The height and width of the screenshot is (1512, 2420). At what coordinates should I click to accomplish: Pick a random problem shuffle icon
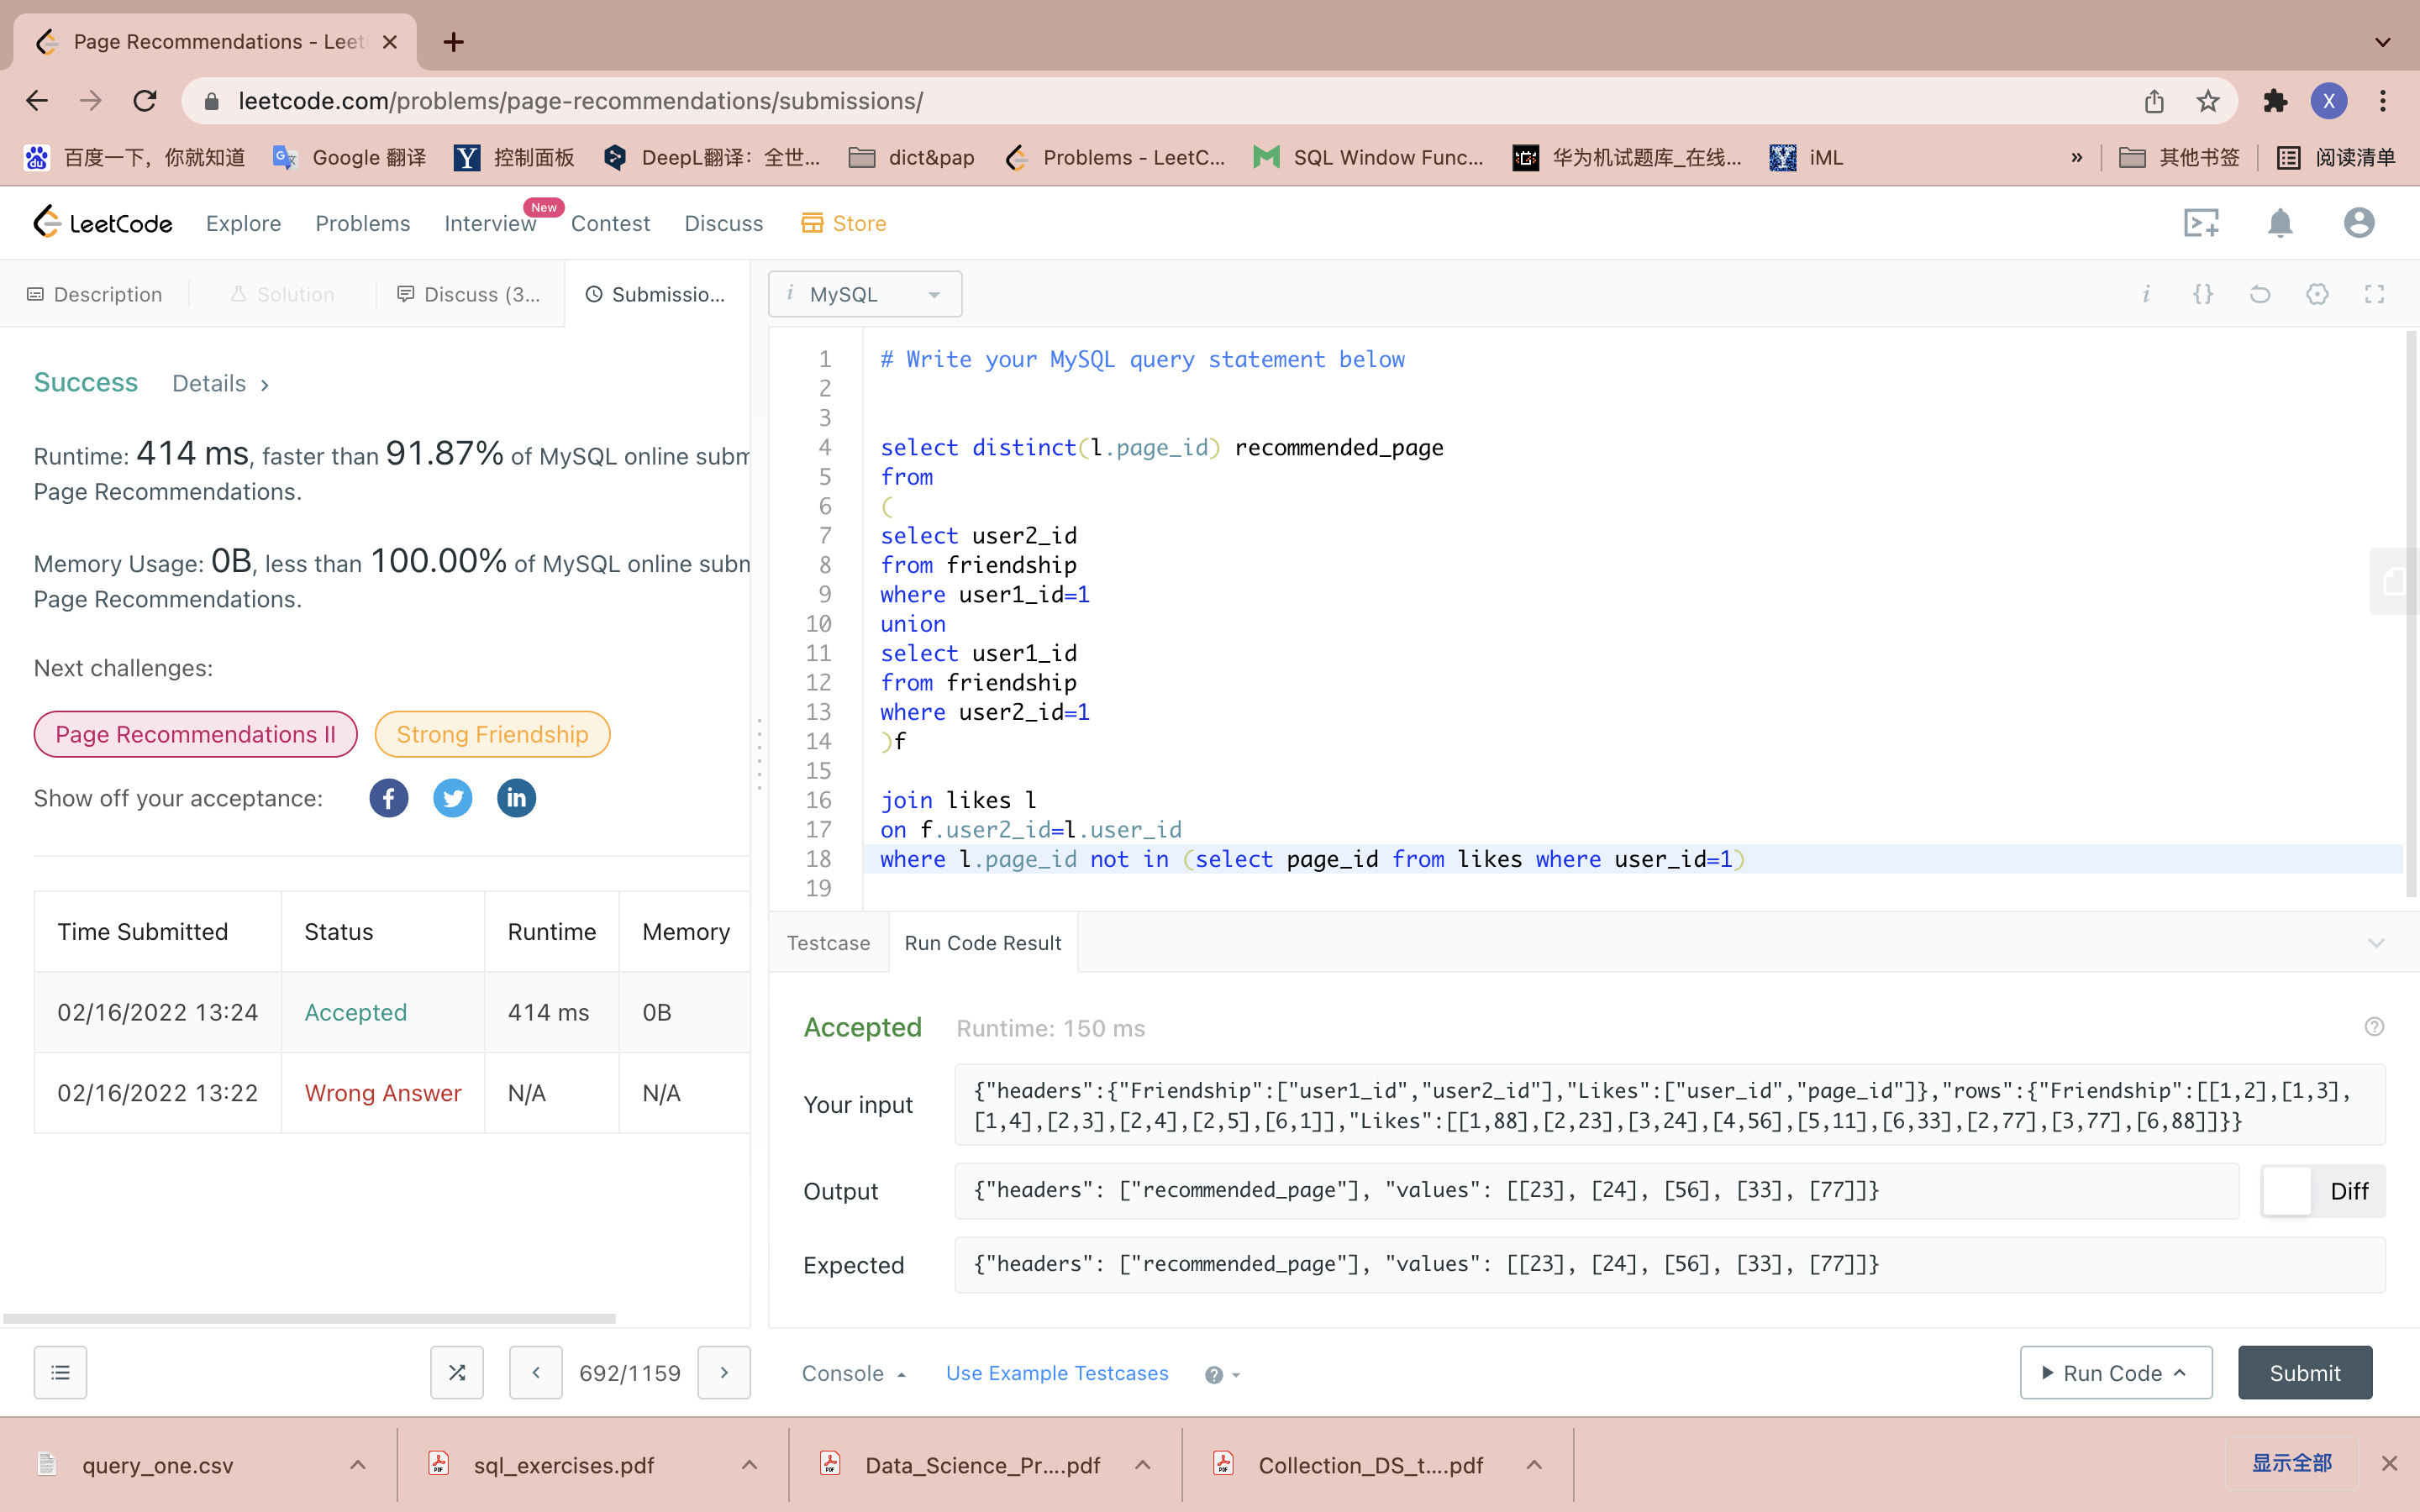point(457,1372)
